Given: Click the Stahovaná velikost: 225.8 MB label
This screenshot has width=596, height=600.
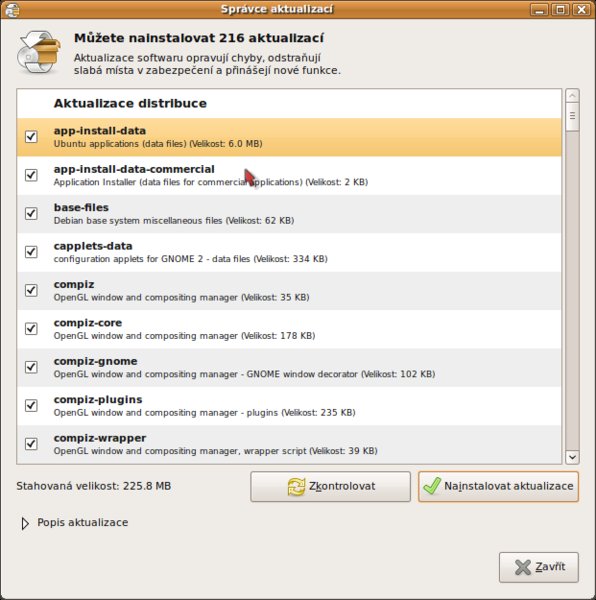Looking at the screenshot, I should [x=94, y=486].
